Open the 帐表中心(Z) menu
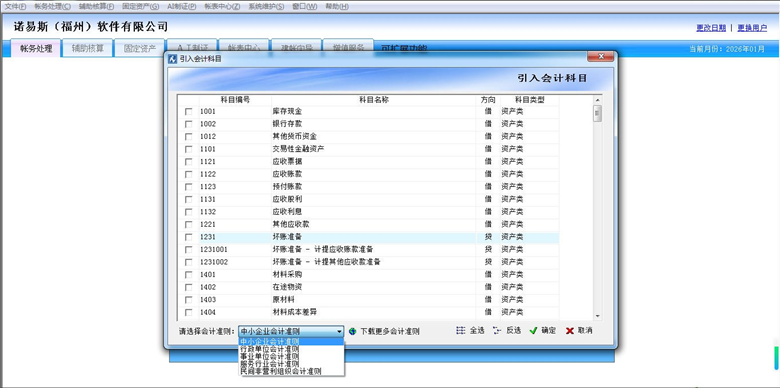780x388 pixels. 222,6
